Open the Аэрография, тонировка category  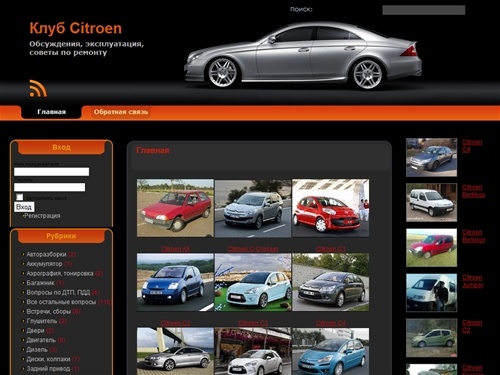(x=60, y=273)
